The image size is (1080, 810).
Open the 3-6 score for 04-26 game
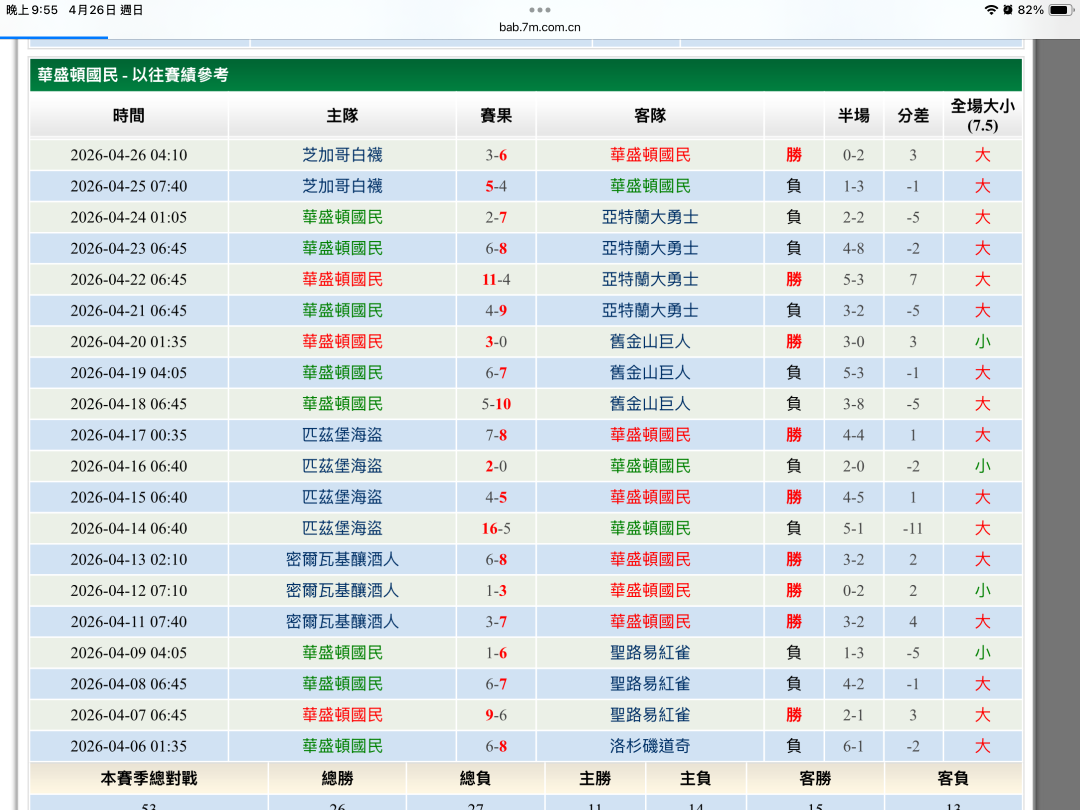tap(496, 155)
